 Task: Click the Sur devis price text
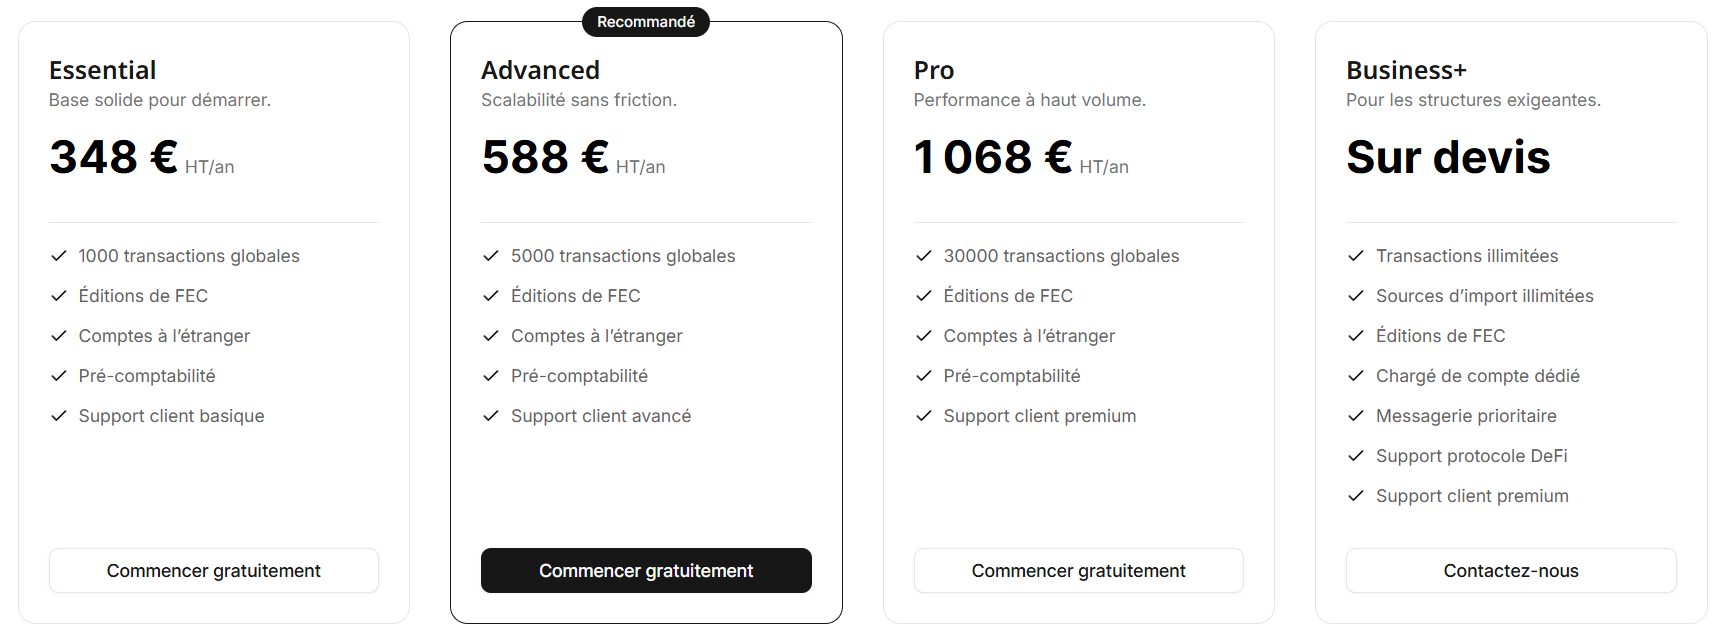pyautogui.click(x=1448, y=156)
